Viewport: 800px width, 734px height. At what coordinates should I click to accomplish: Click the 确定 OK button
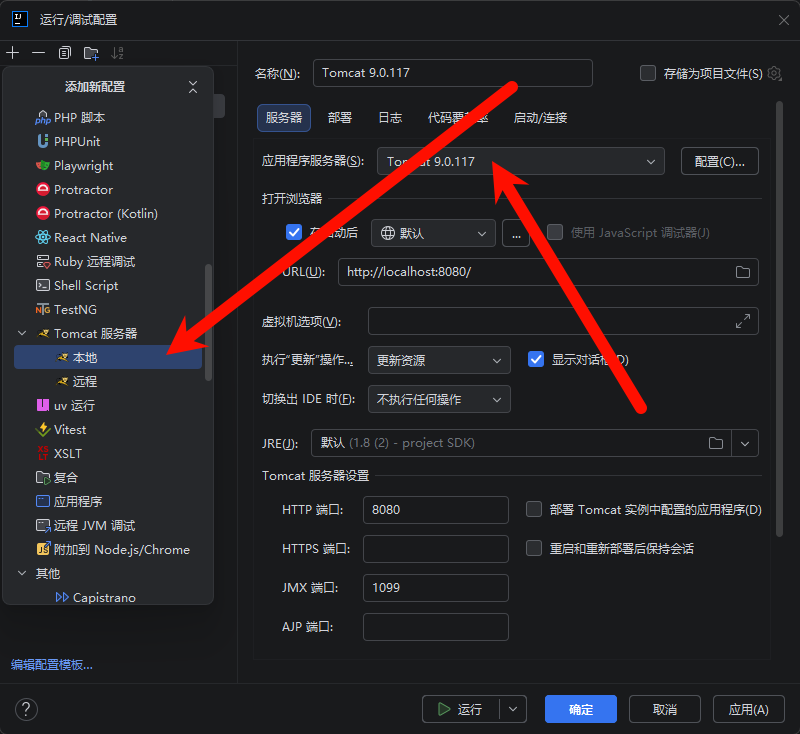(x=581, y=709)
